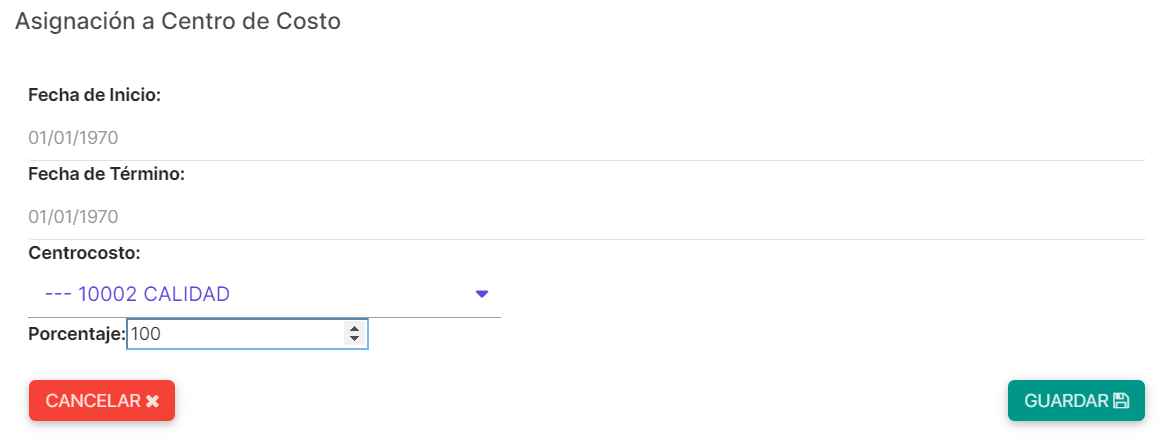Discard changes with the CANCELAR button
This screenshot has height=444, width=1160.
pyautogui.click(x=101, y=401)
